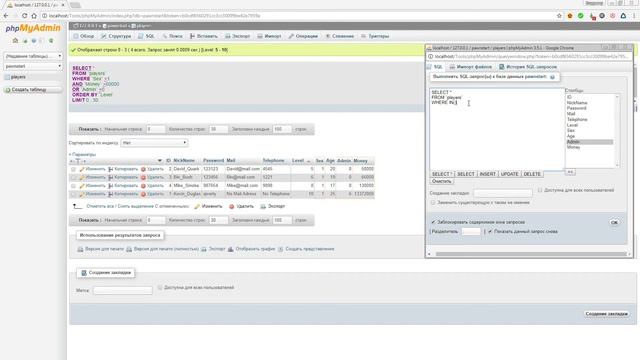This screenshot has height=360, width=640.
Task: Click Удалить for selected rows below table
Action: [x=241, y=206]
